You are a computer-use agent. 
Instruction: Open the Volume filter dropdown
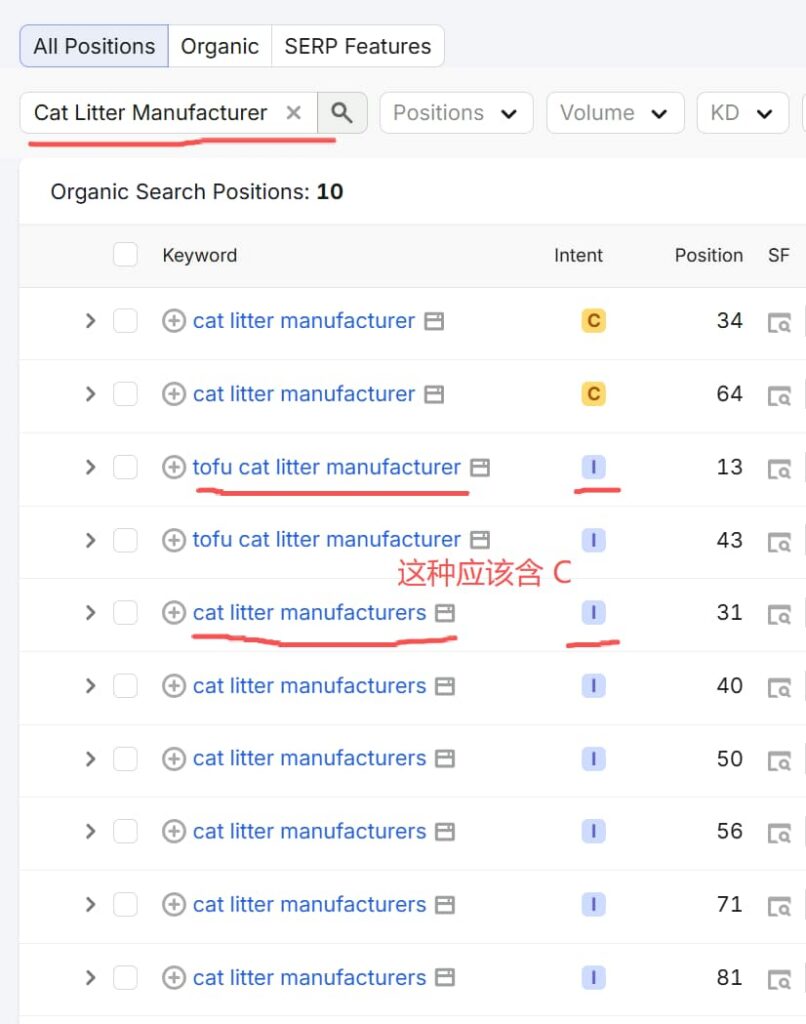coord(615,113)
